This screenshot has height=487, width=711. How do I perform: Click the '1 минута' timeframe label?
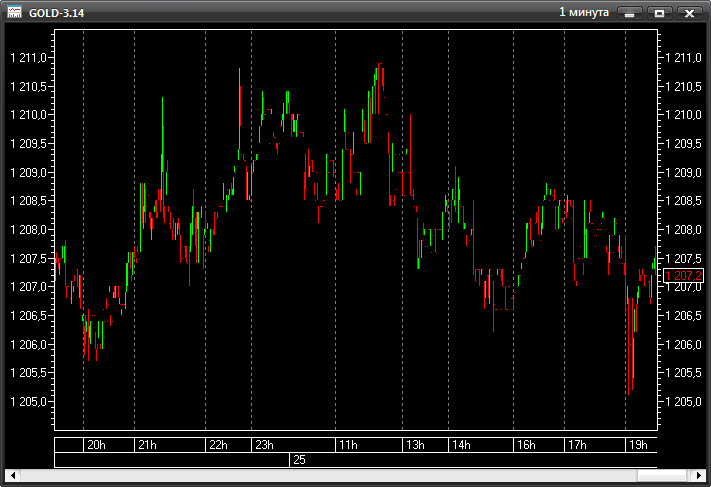584,12
